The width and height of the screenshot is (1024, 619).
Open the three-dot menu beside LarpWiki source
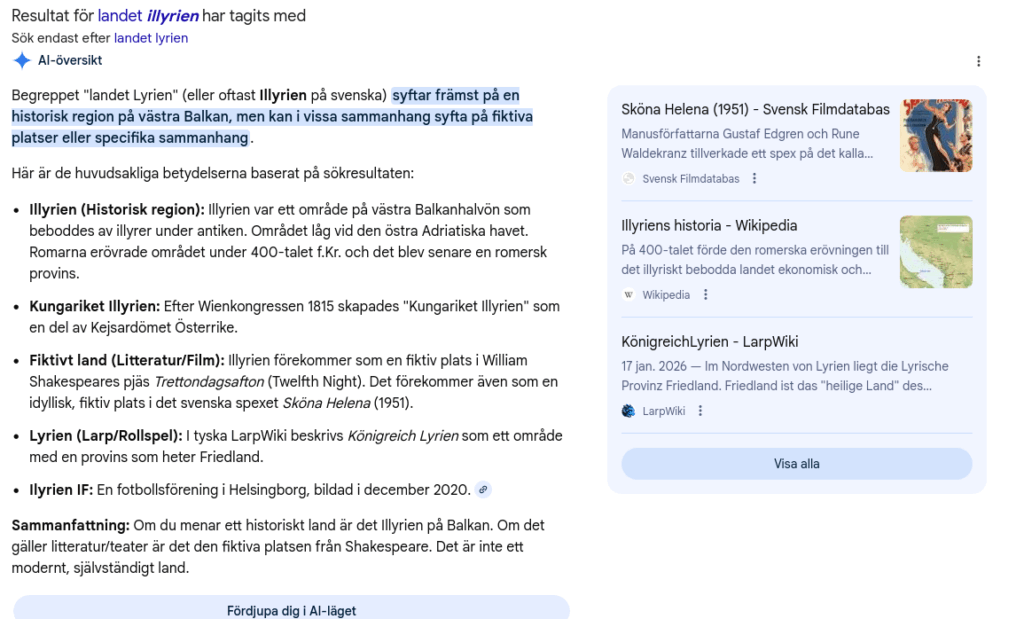tap(701, 411)
